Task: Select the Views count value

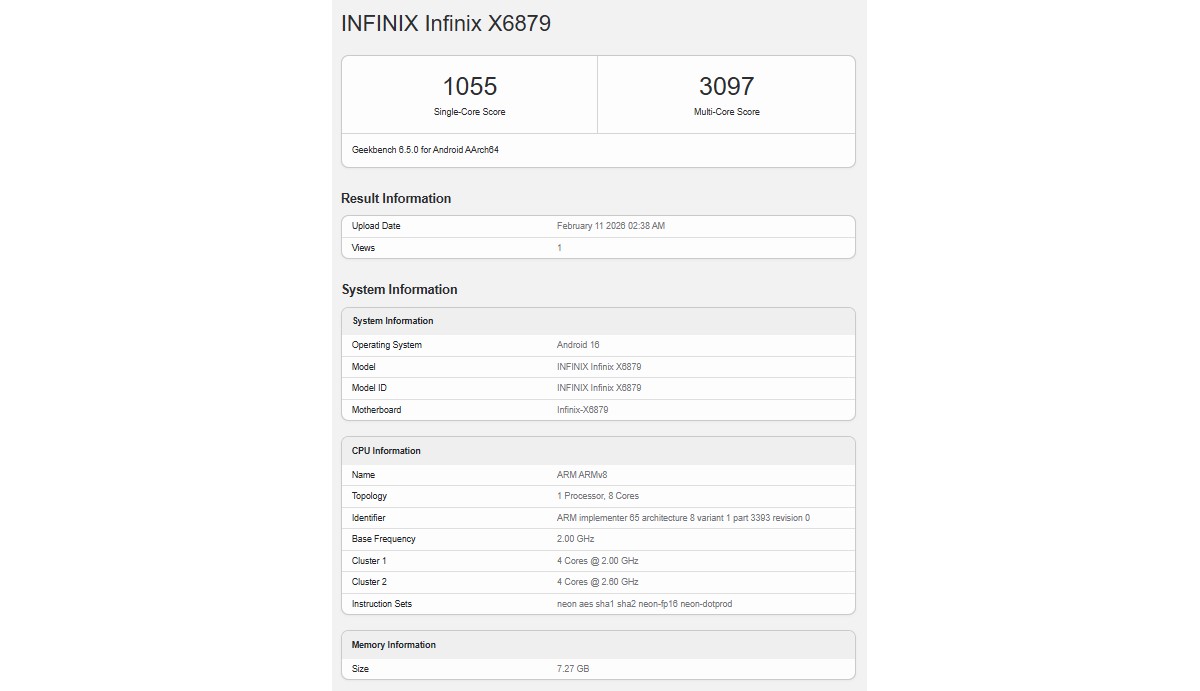Action: (558, 247)
